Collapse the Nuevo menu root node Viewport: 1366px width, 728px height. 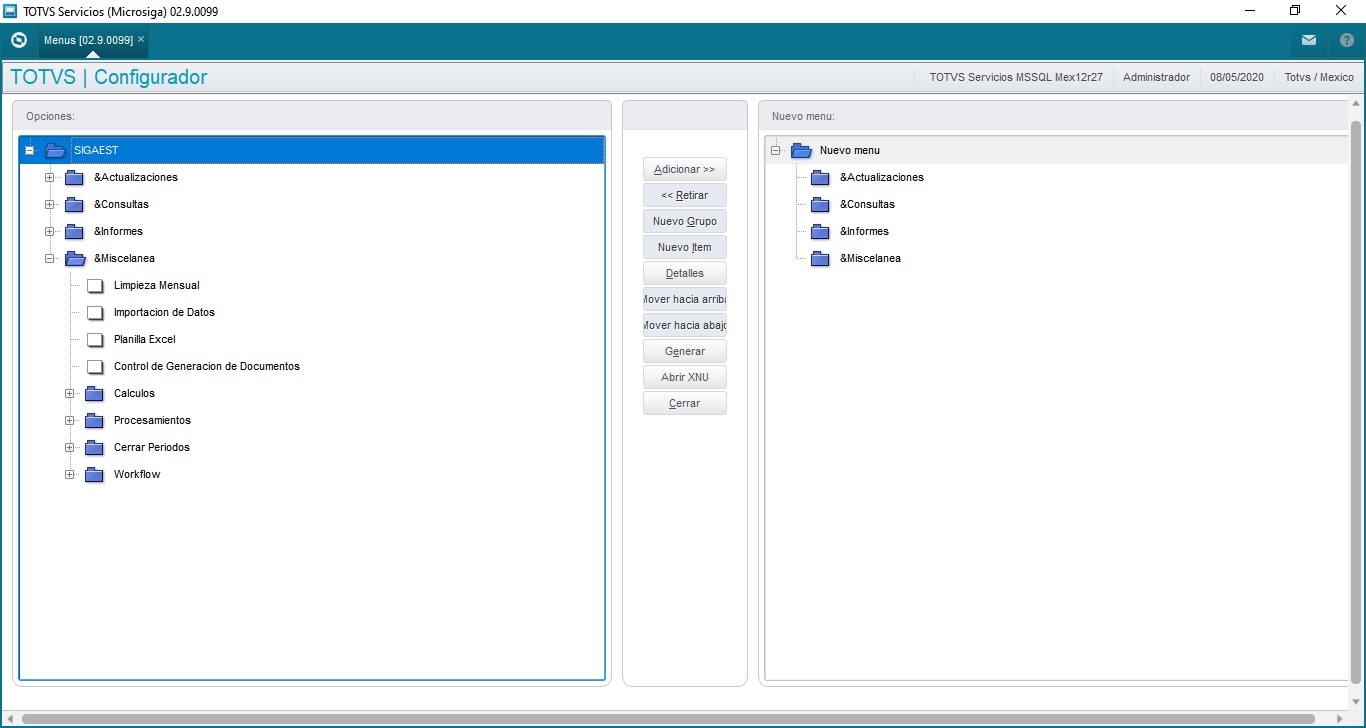point(775,150)
